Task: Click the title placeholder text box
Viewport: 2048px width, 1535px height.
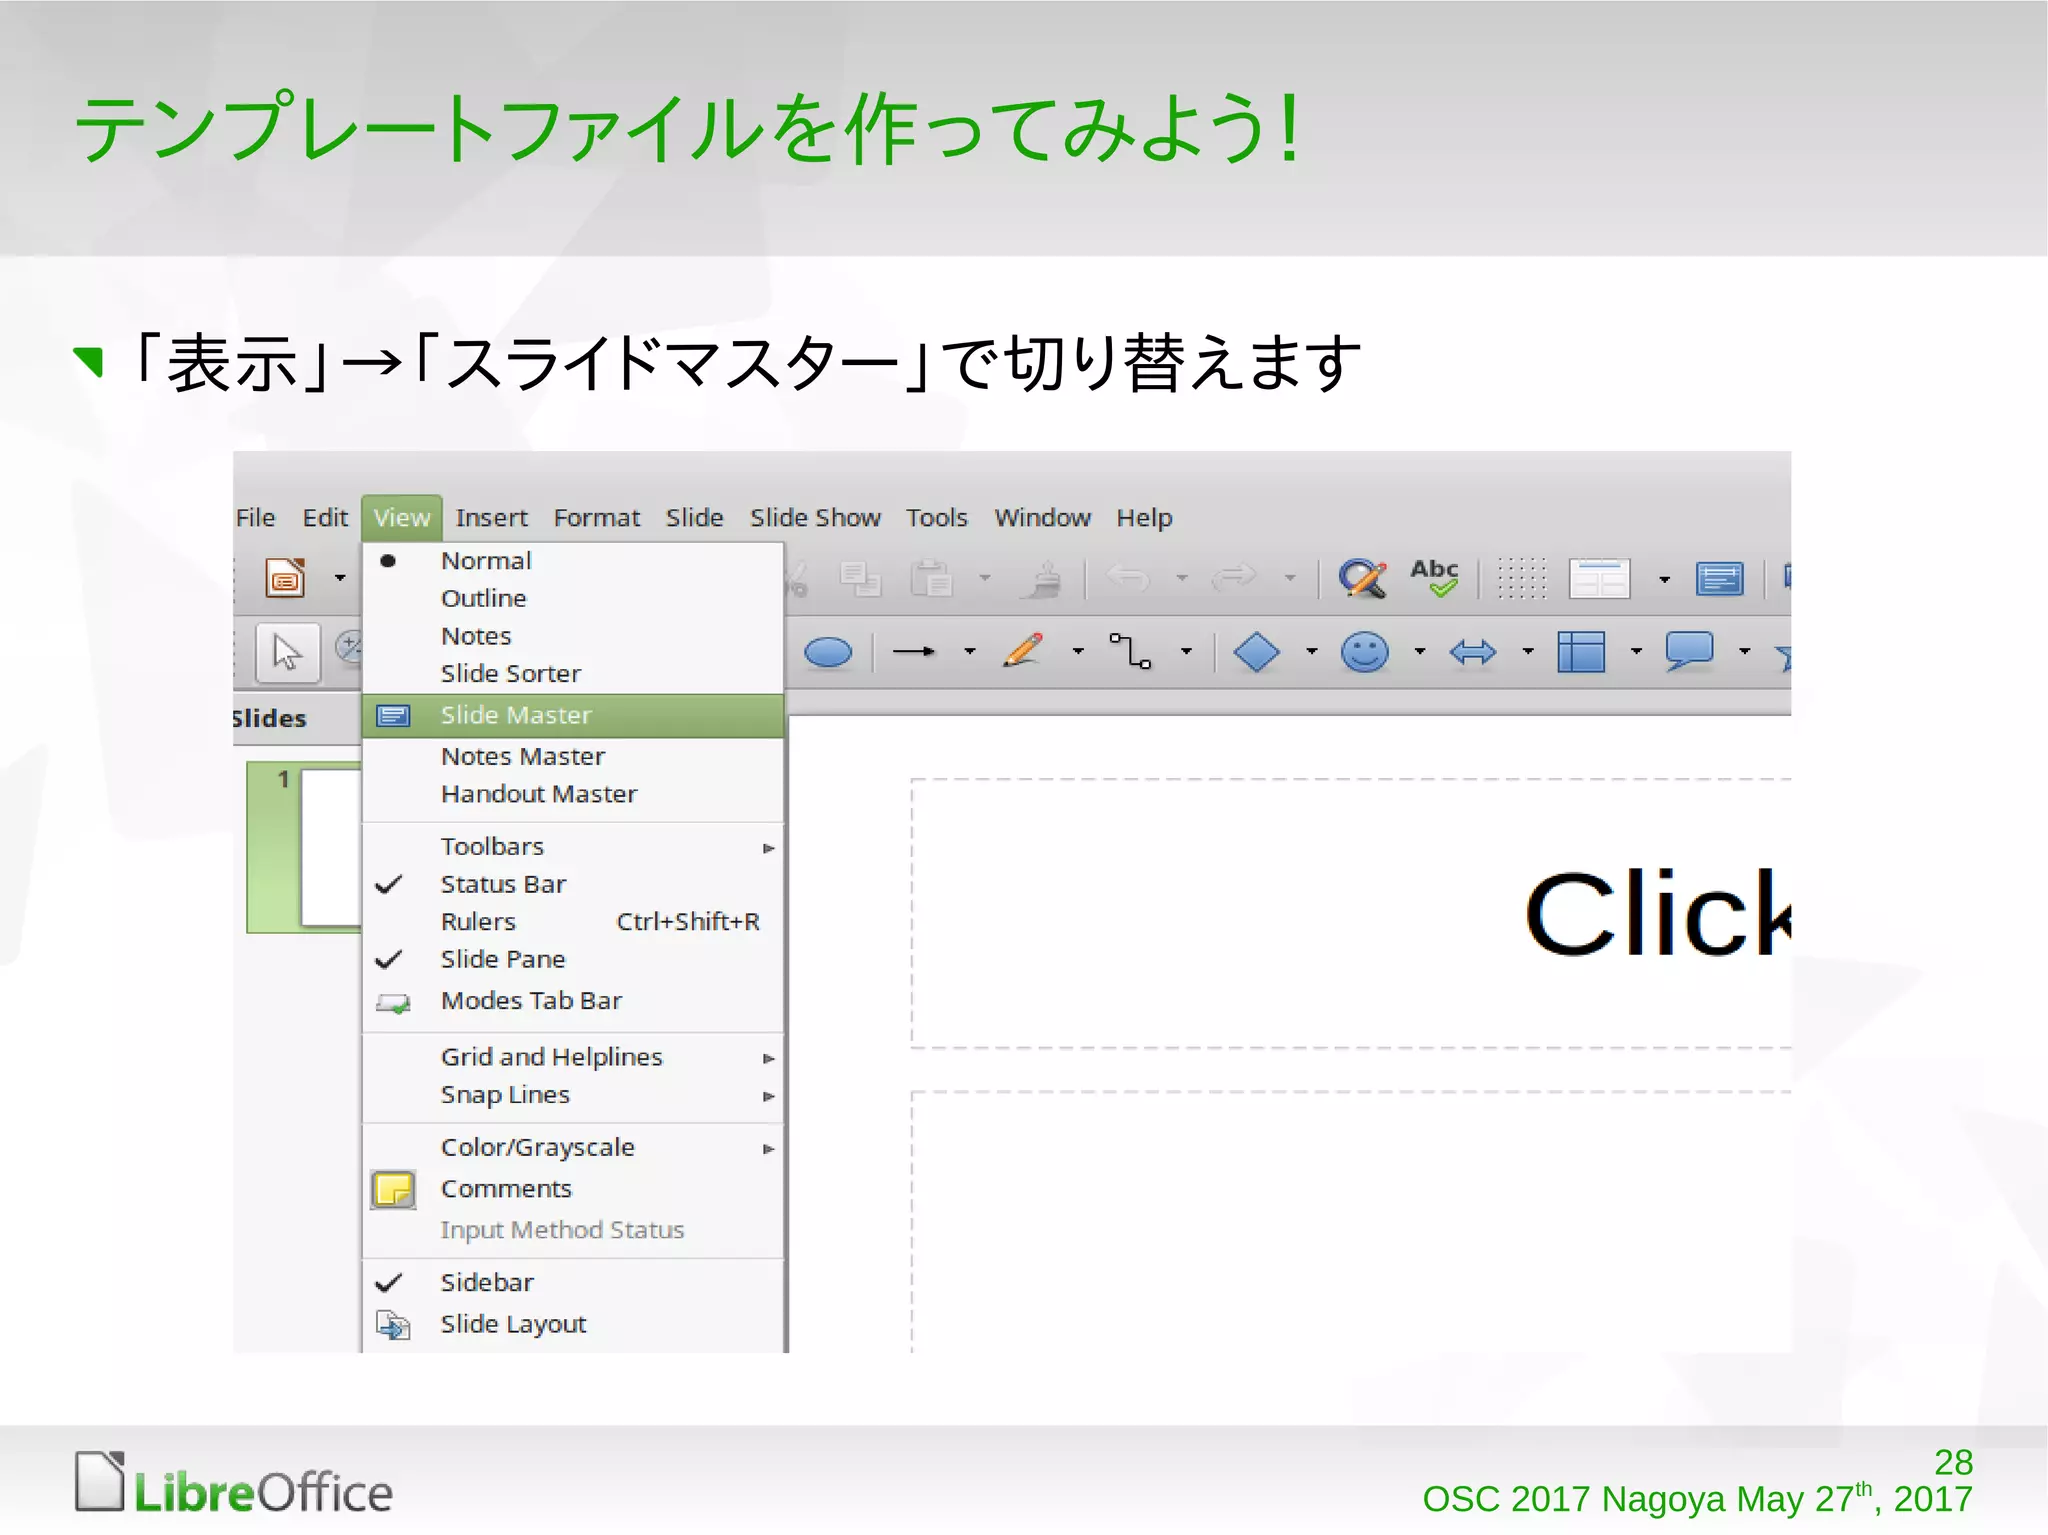Action: pyautogui.click(x=1351, y=913)
